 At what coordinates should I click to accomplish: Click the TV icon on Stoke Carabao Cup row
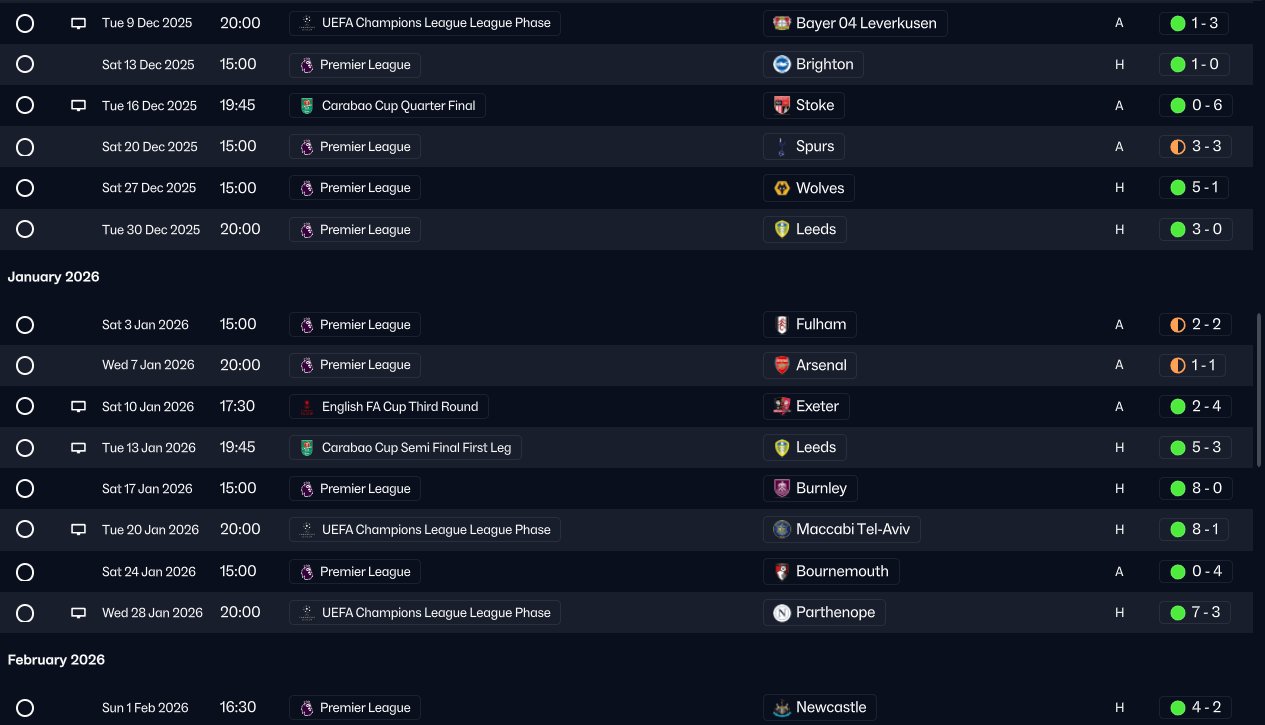[x=78, y=106]
